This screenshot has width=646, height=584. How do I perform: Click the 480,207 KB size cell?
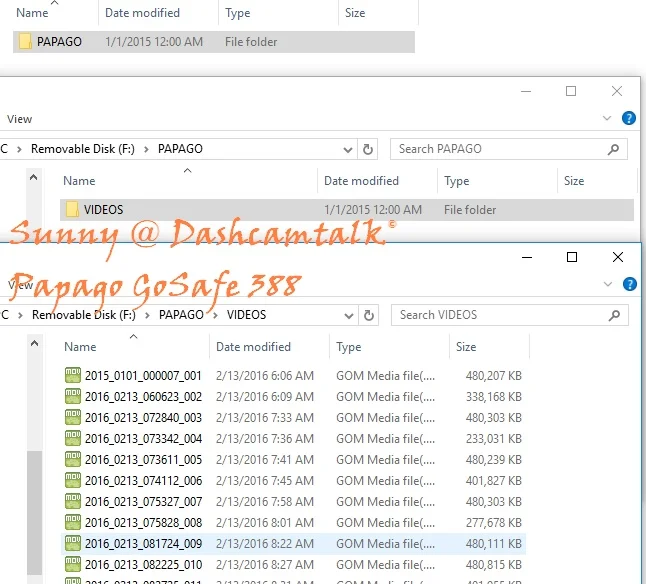[x=494, y=376]
